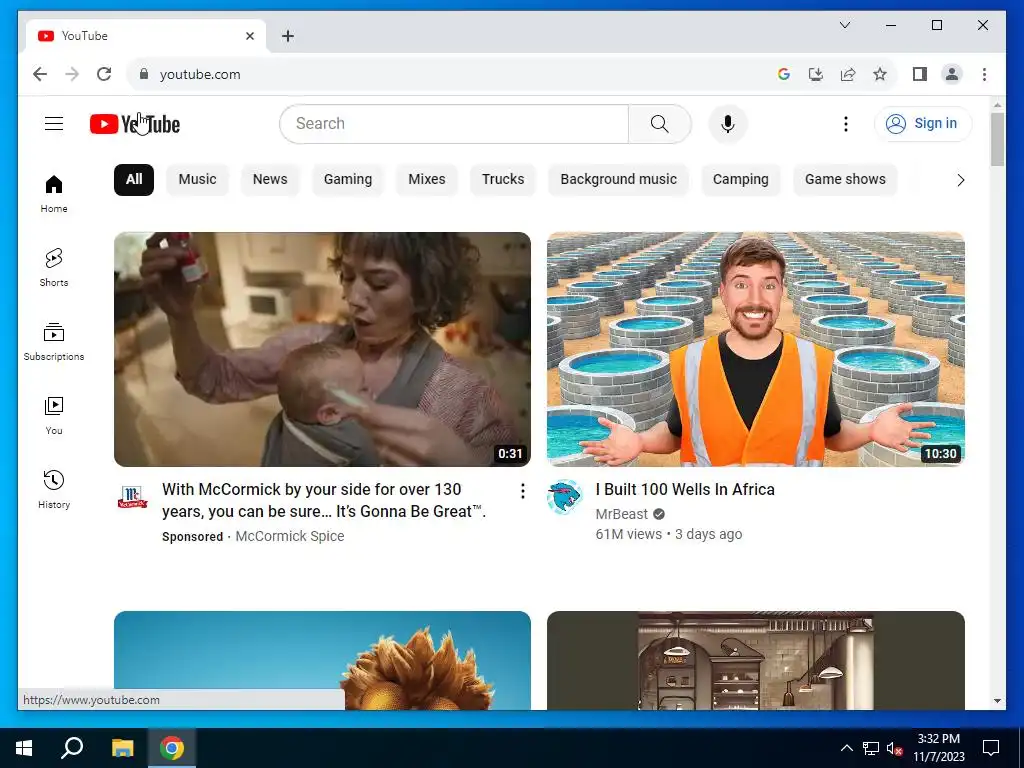Screen dimensions: 1024x768
Task: Select the News filter chip
Action: [x=270, y=180]
